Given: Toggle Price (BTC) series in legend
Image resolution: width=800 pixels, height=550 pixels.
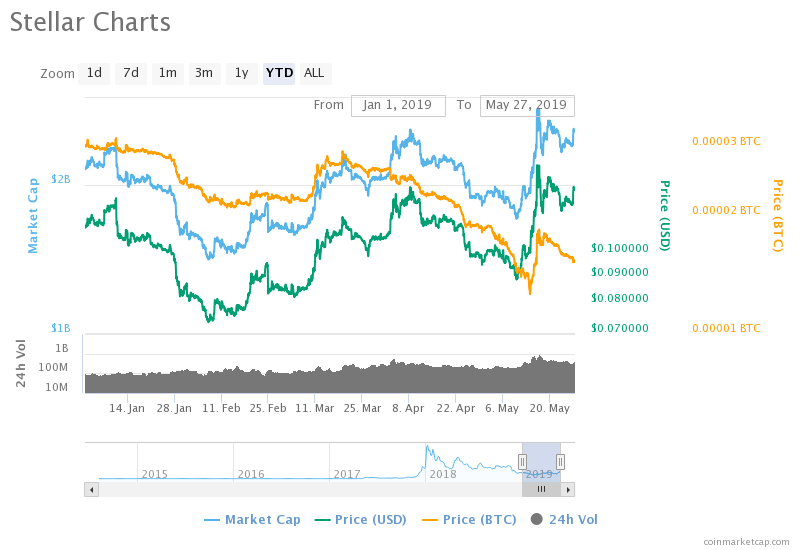Looking at the screenshot, I should coord(469,520).
